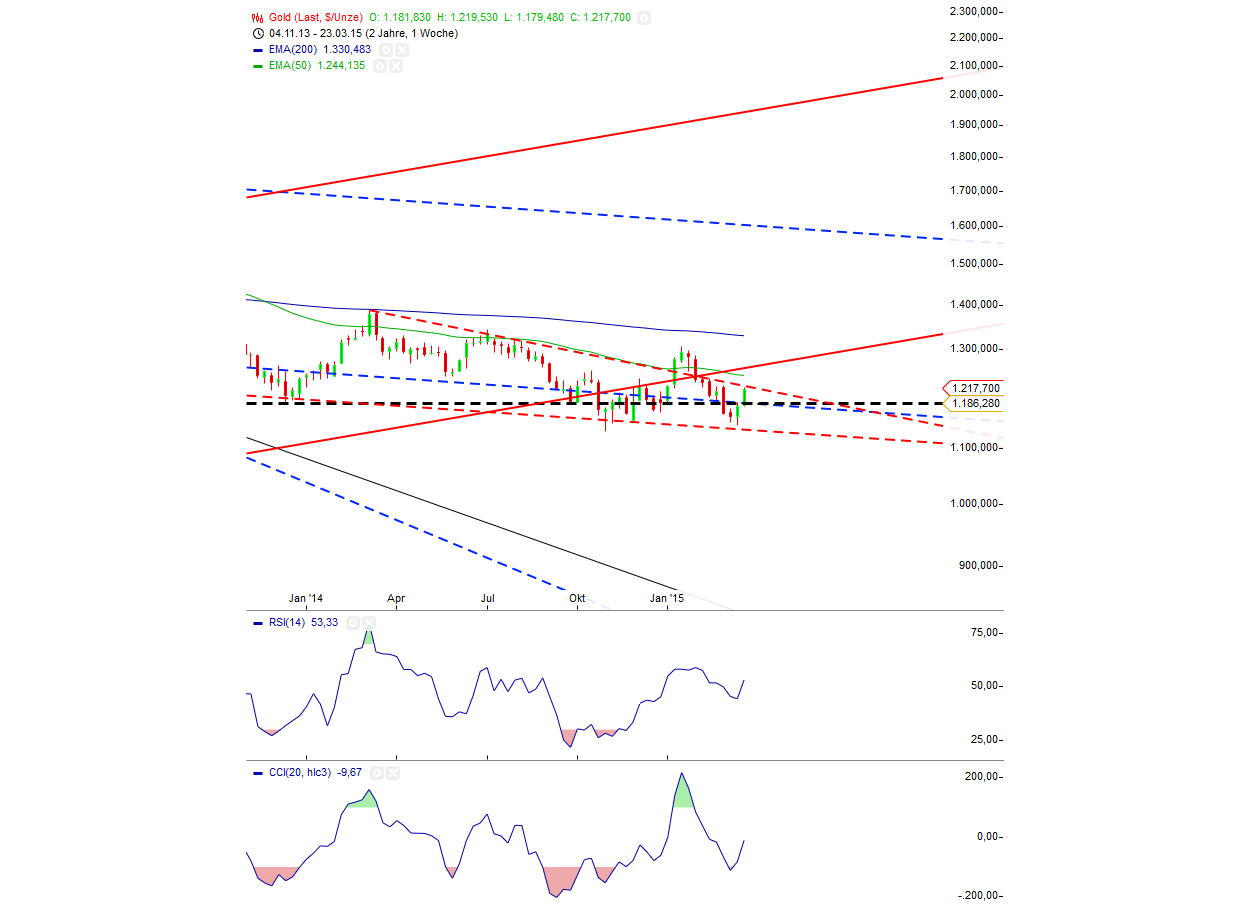Open the CCI(20, hlc3) settings icon

click(376, 772)
